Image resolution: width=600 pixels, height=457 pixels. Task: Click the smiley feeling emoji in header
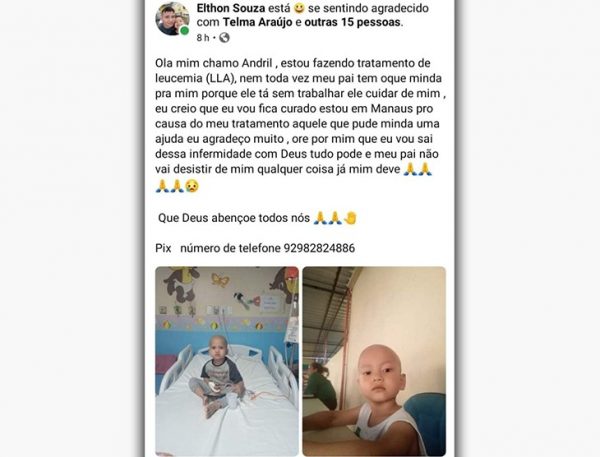click(299, 8)
